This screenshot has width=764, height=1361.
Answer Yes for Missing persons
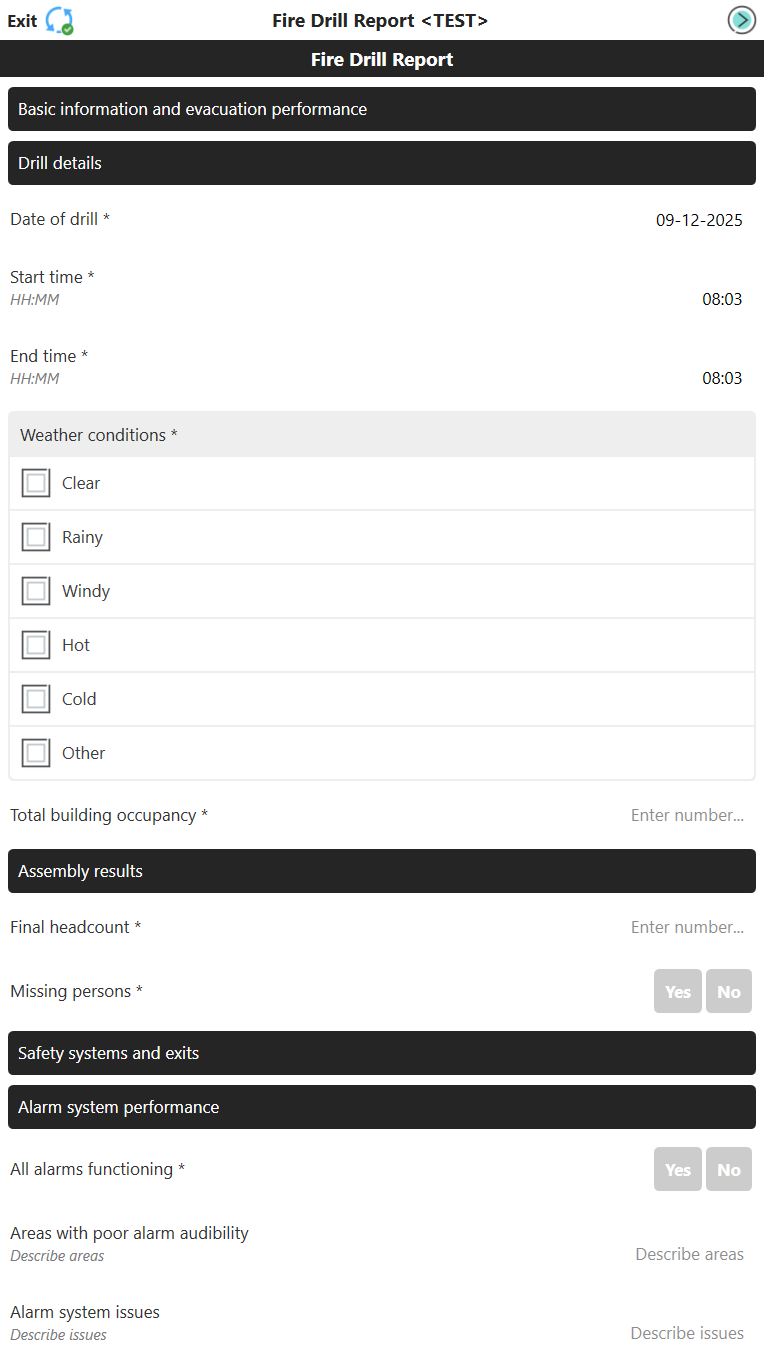point(677,991)
